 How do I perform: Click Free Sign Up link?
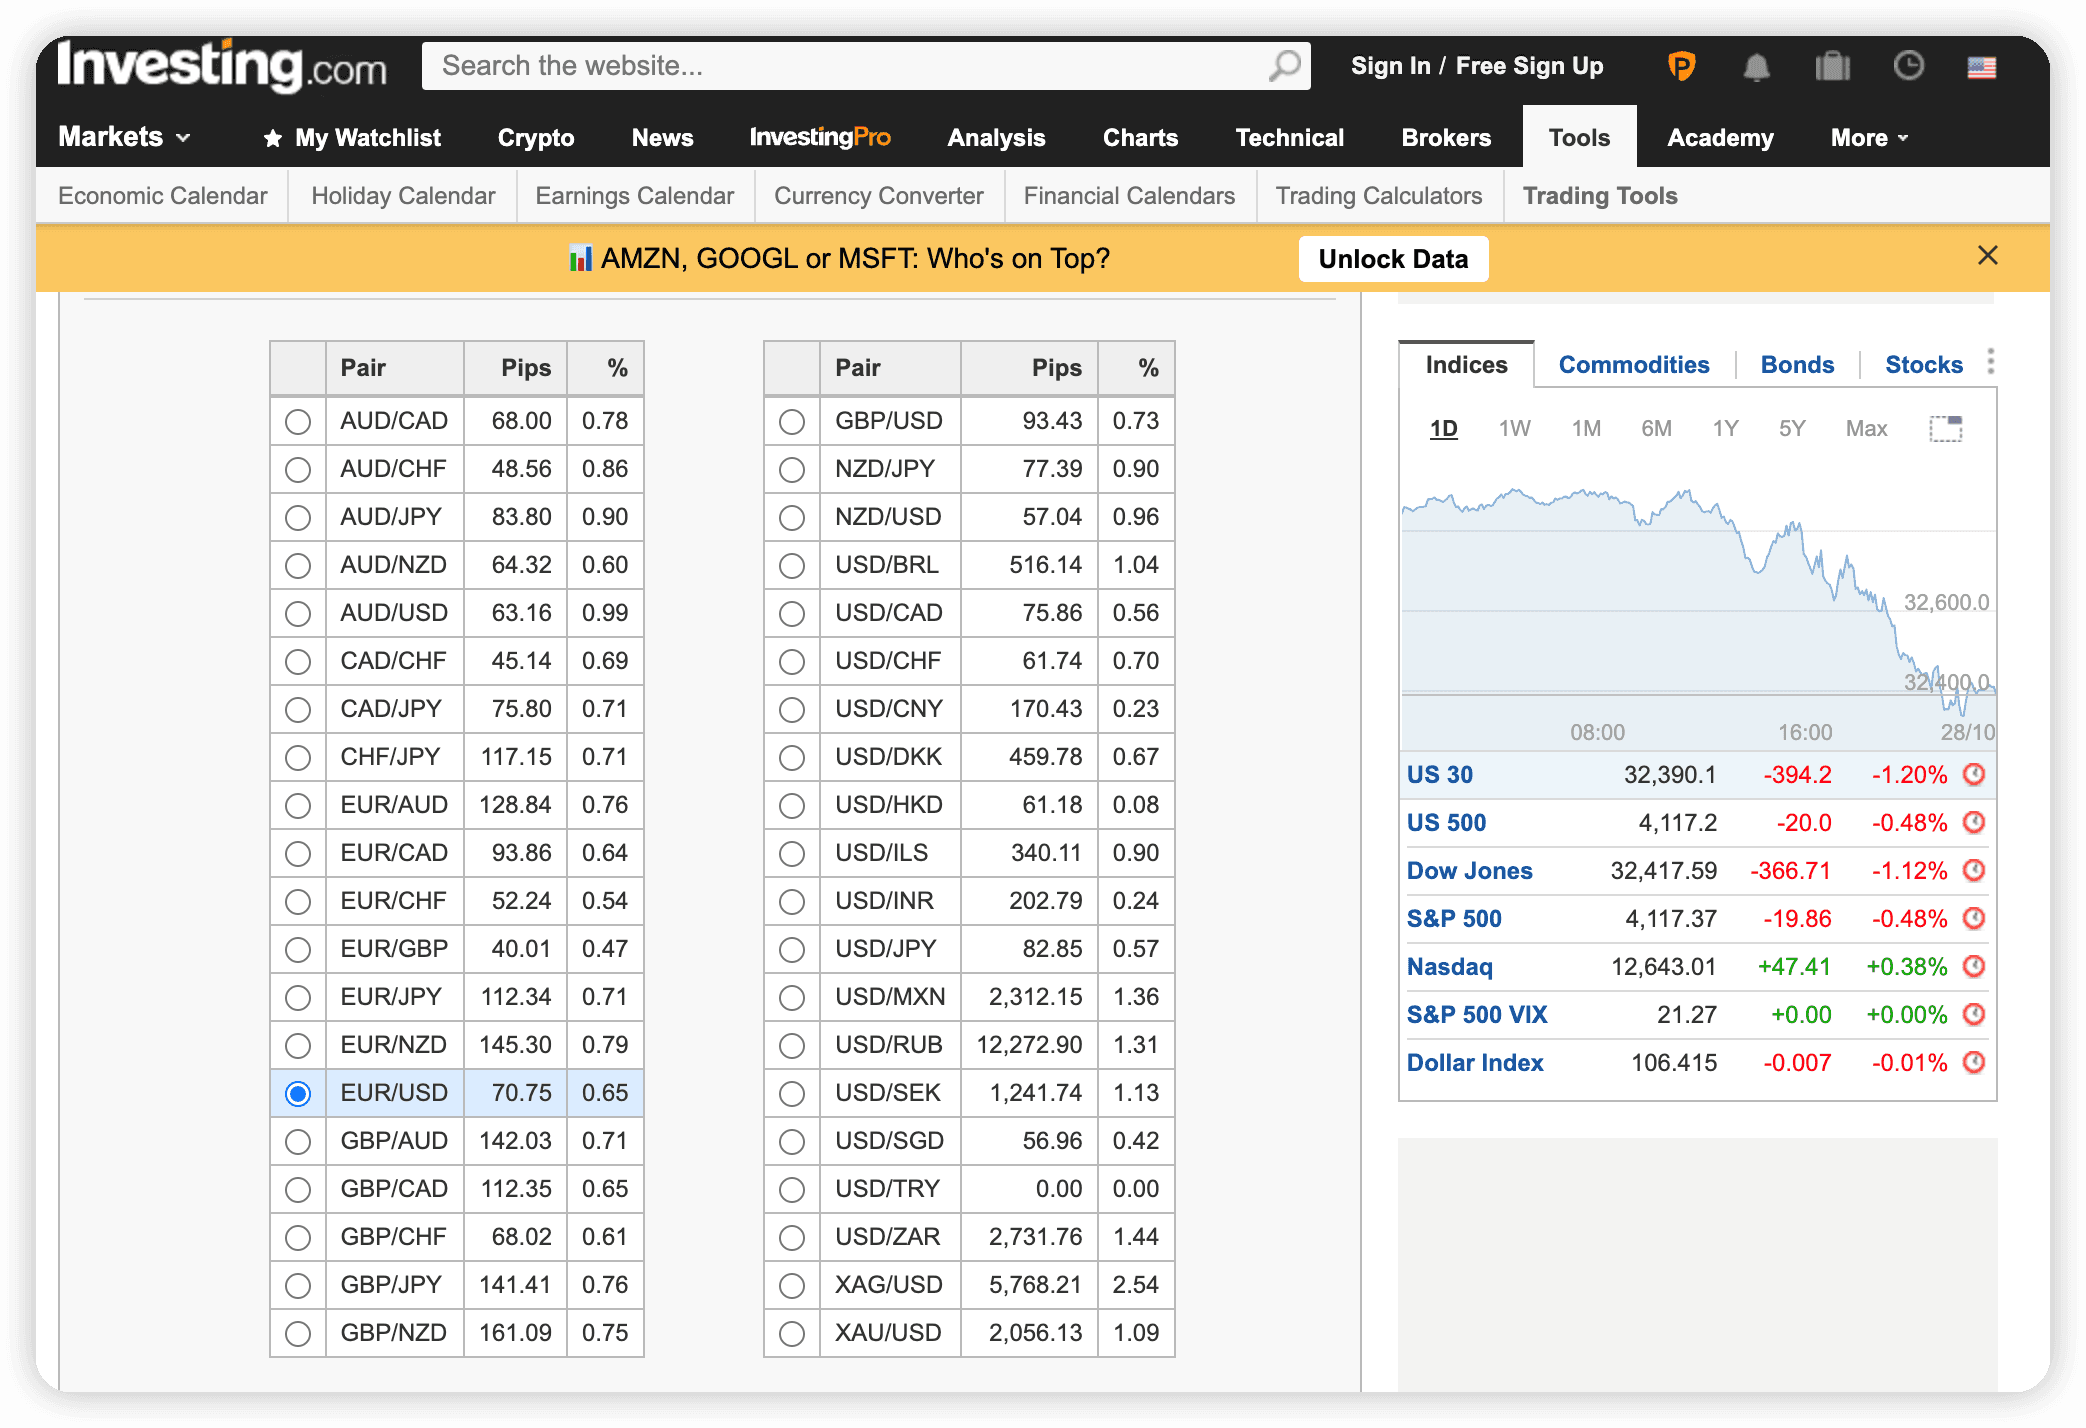tap(1529, 66)
